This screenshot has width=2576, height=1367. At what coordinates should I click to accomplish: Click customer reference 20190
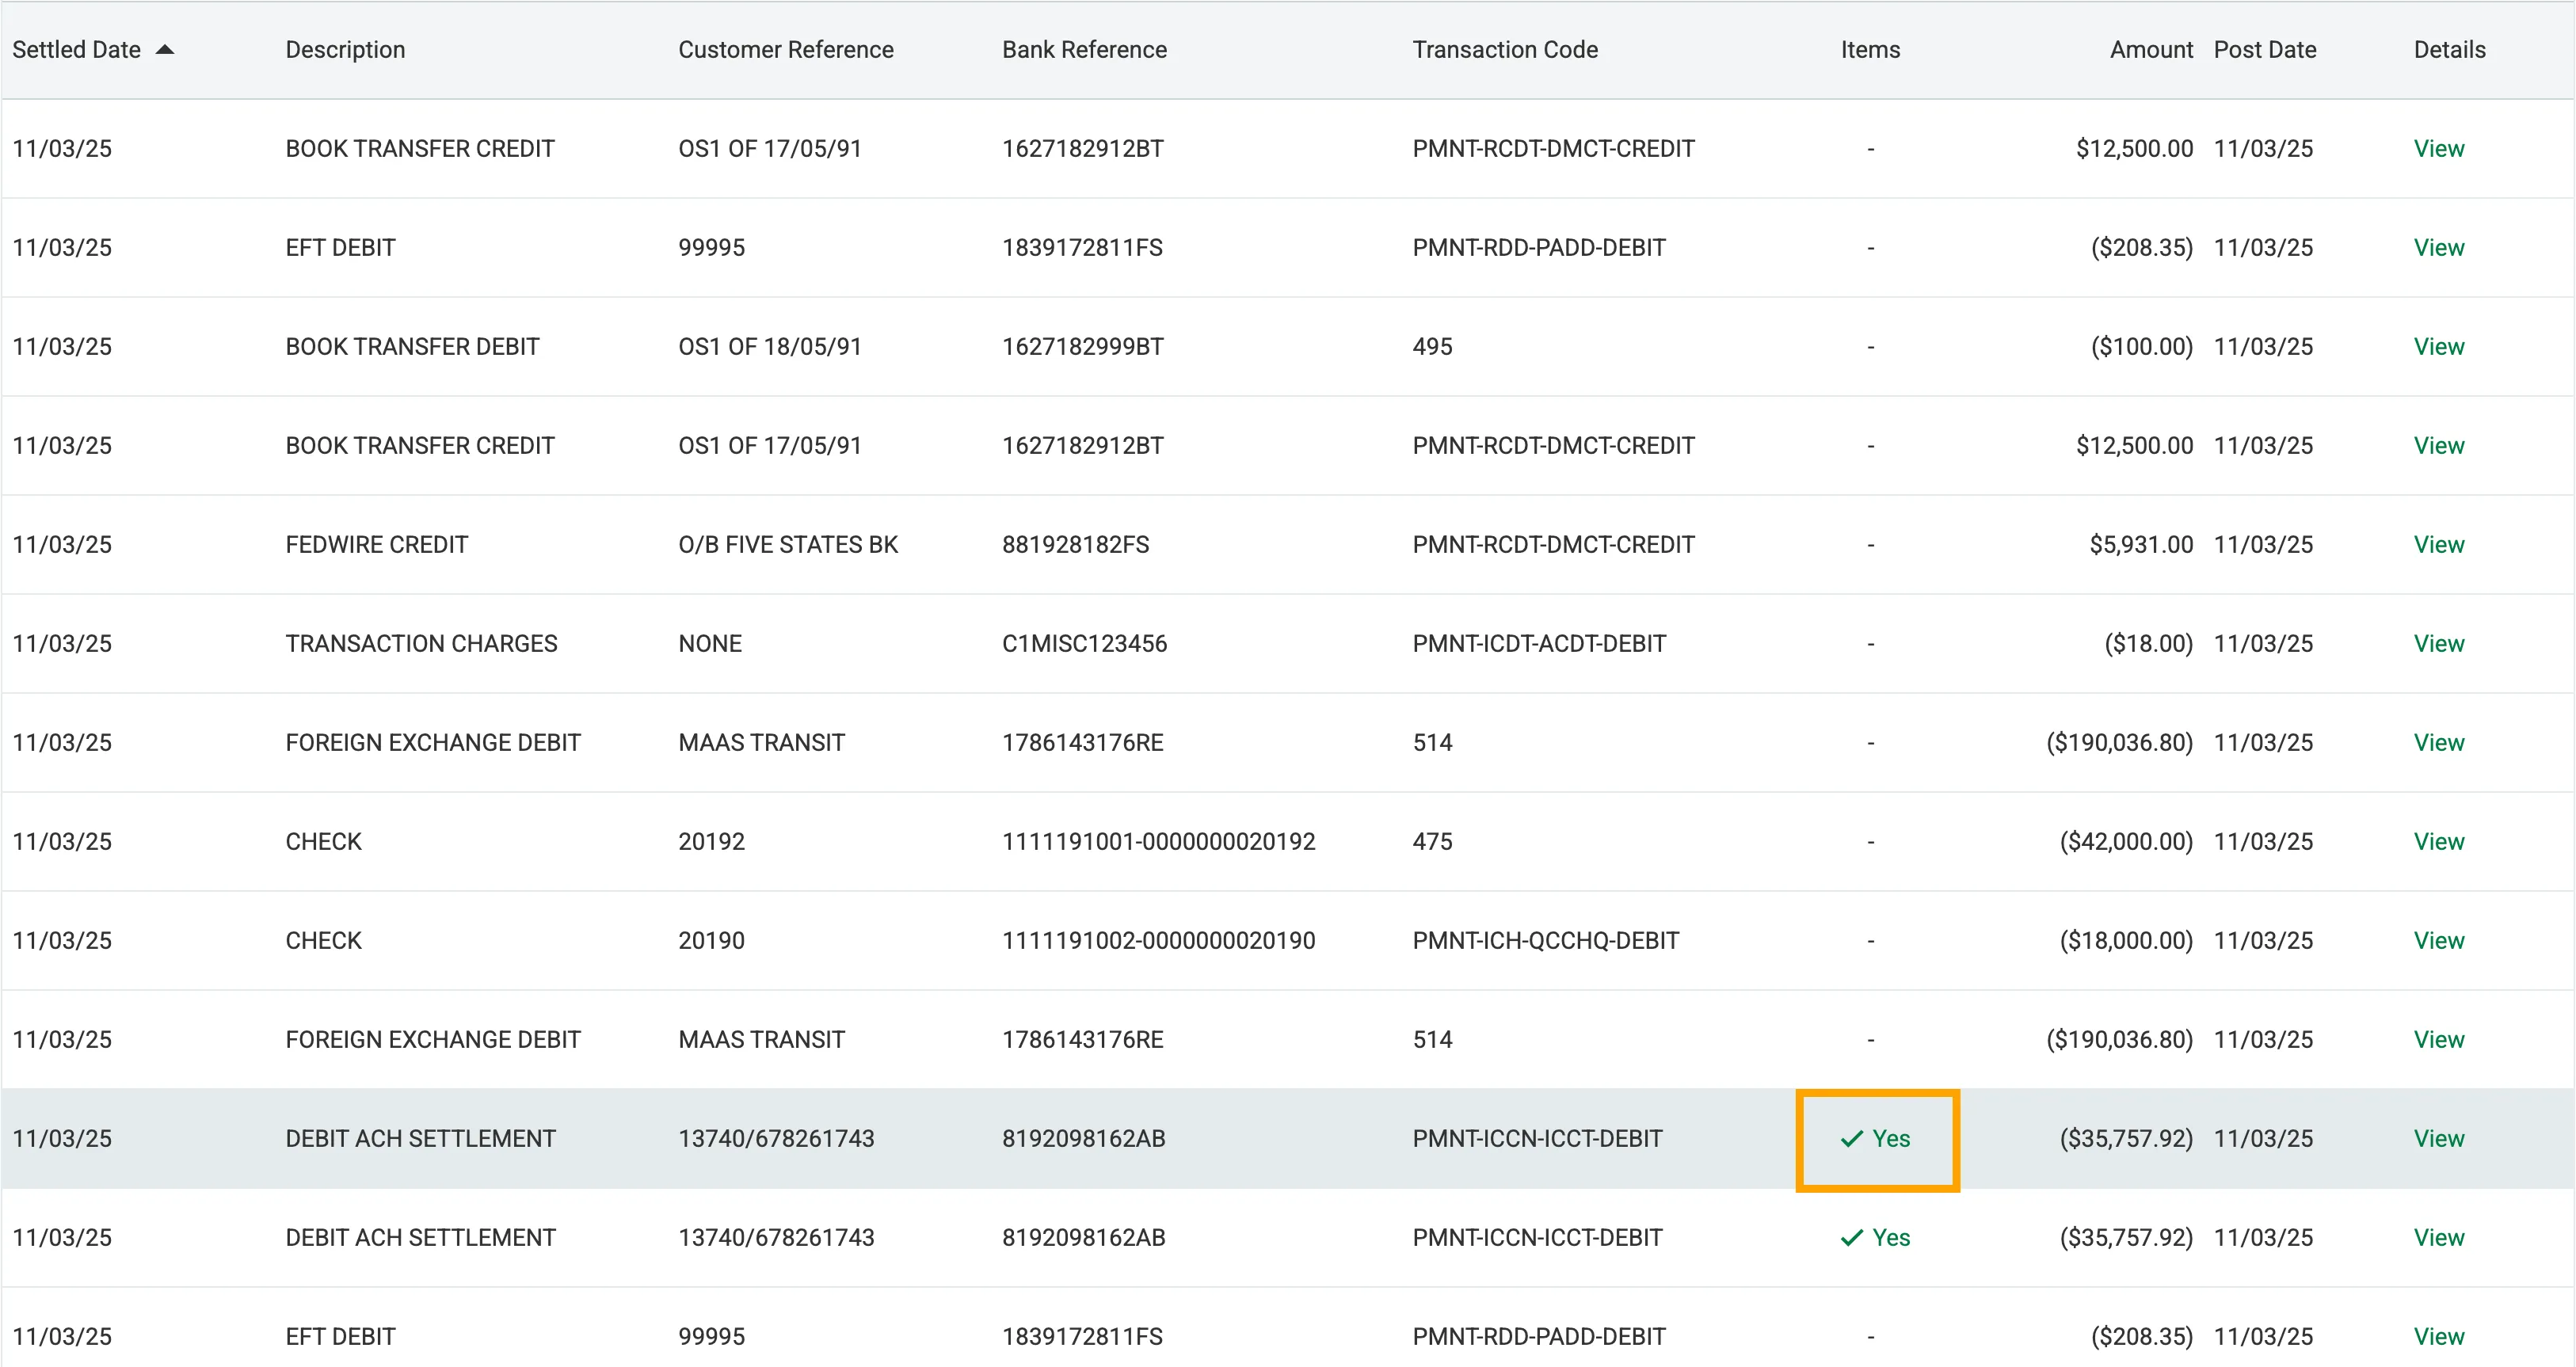click(x=711, y=940)
